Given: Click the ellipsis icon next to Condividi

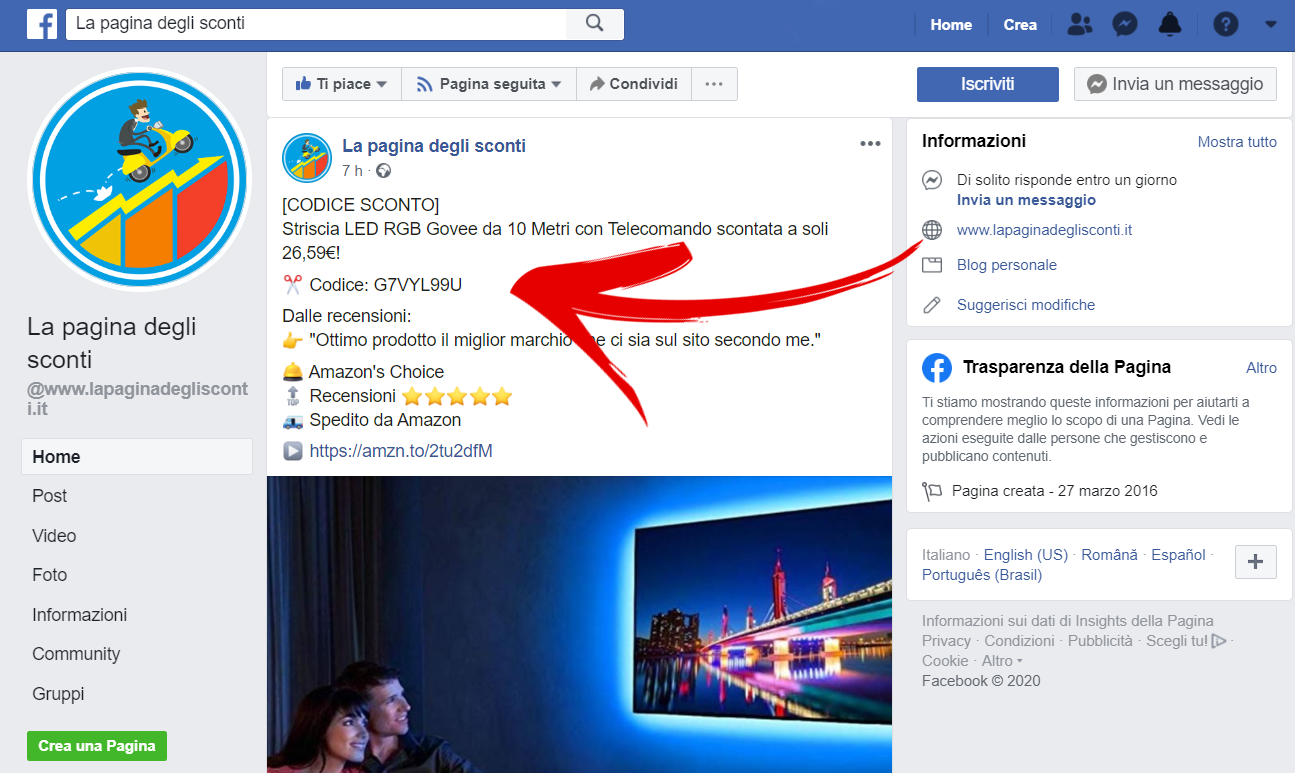Looking at the screenshot, I should 714,84.
